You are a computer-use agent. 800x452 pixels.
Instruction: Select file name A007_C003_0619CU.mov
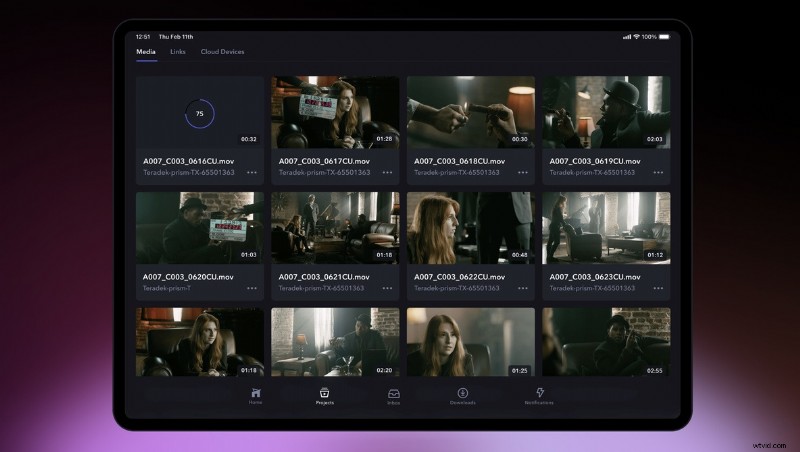(x=595, y=161)
